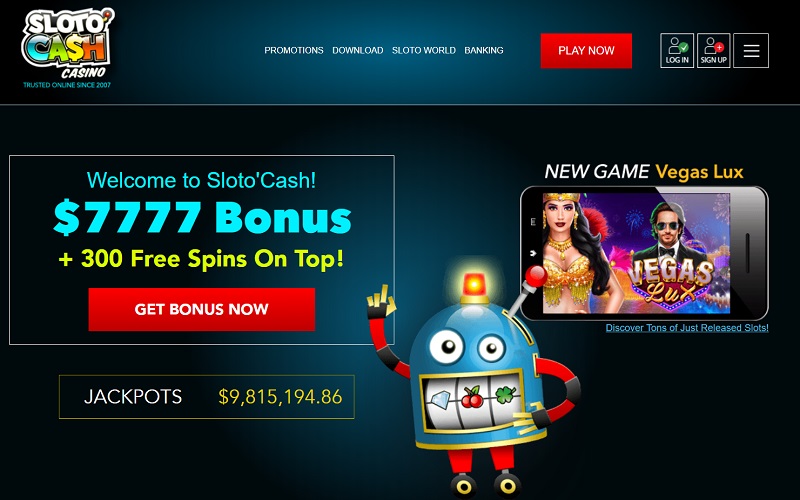Click the robot mascot's red siren light

pos(474,288)
